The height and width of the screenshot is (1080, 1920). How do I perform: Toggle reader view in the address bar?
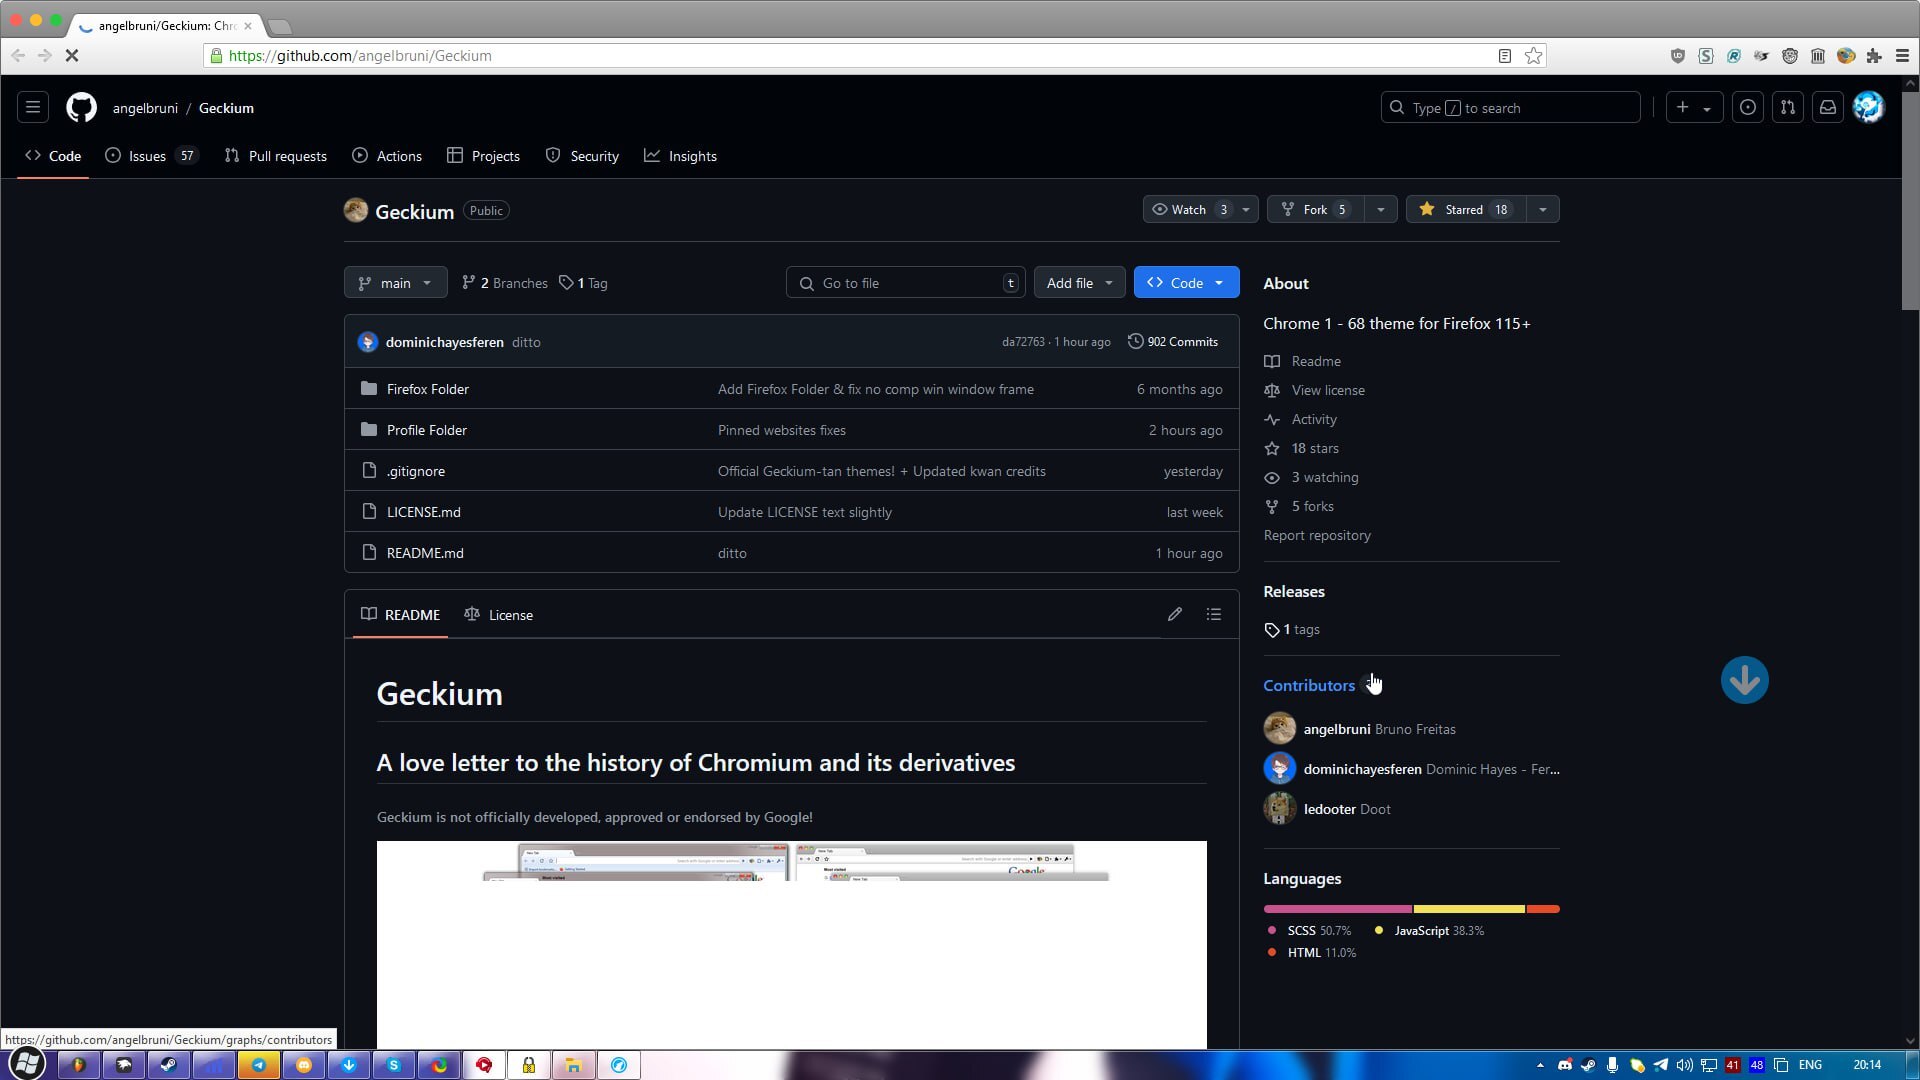pyautogui.click(x=1504, y=56)
